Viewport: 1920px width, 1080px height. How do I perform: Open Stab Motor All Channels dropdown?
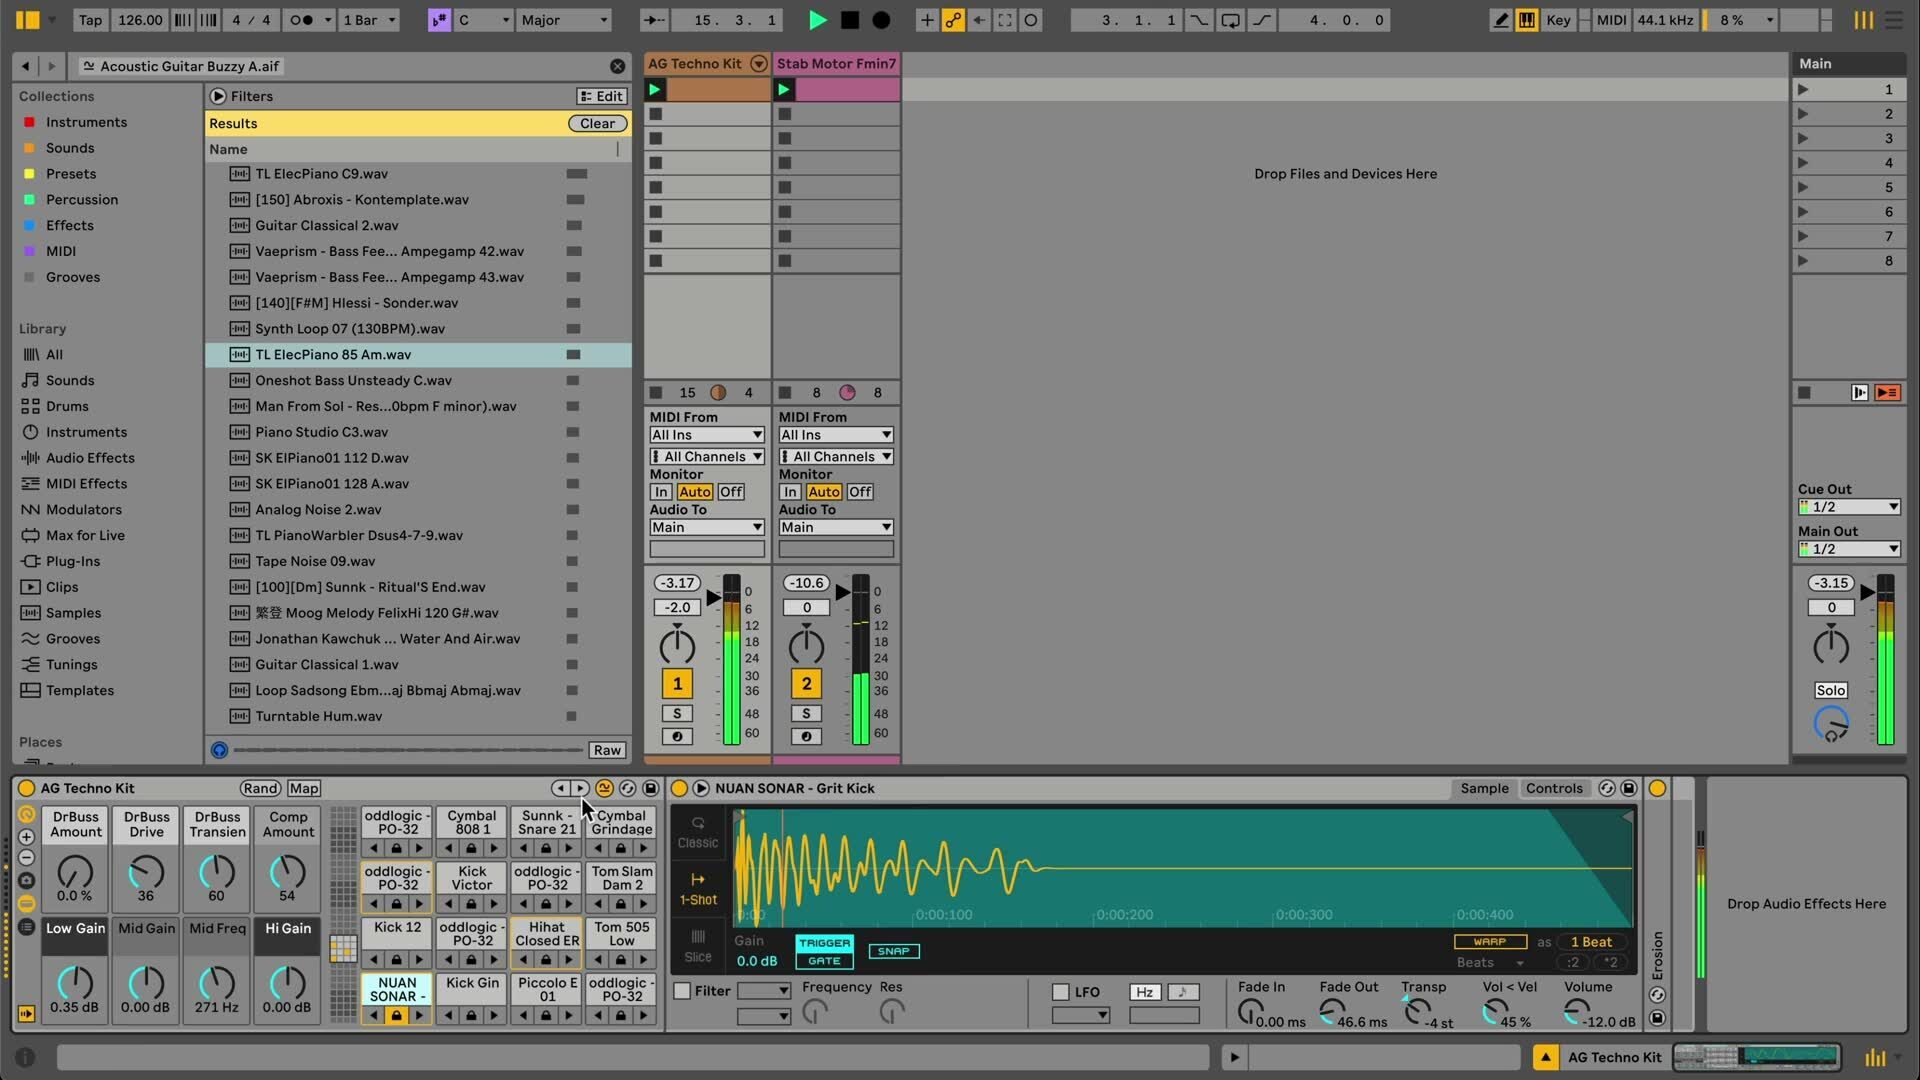[836, 457]
